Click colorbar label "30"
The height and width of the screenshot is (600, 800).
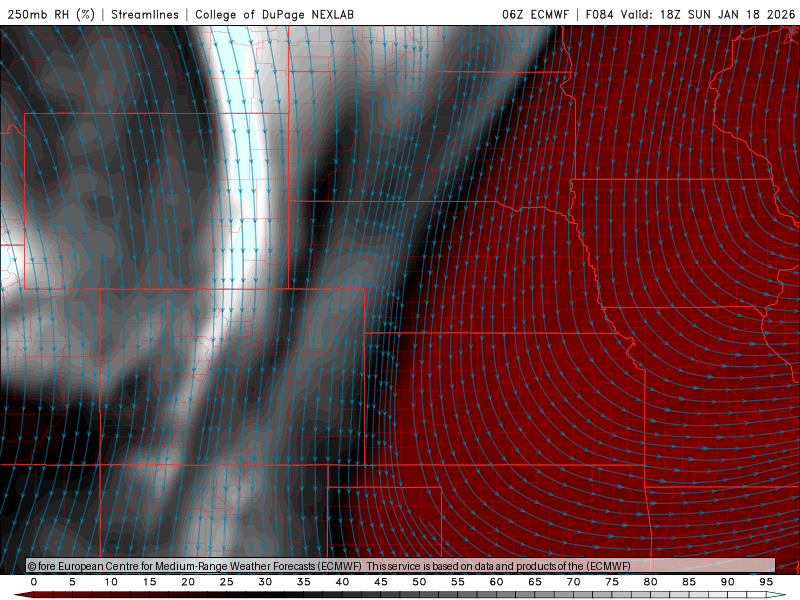[x=265, y=582]
